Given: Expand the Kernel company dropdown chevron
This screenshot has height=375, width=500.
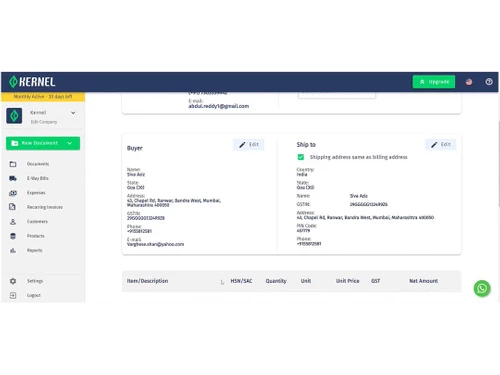Looking at the screenshot, I should coord(73,113).
